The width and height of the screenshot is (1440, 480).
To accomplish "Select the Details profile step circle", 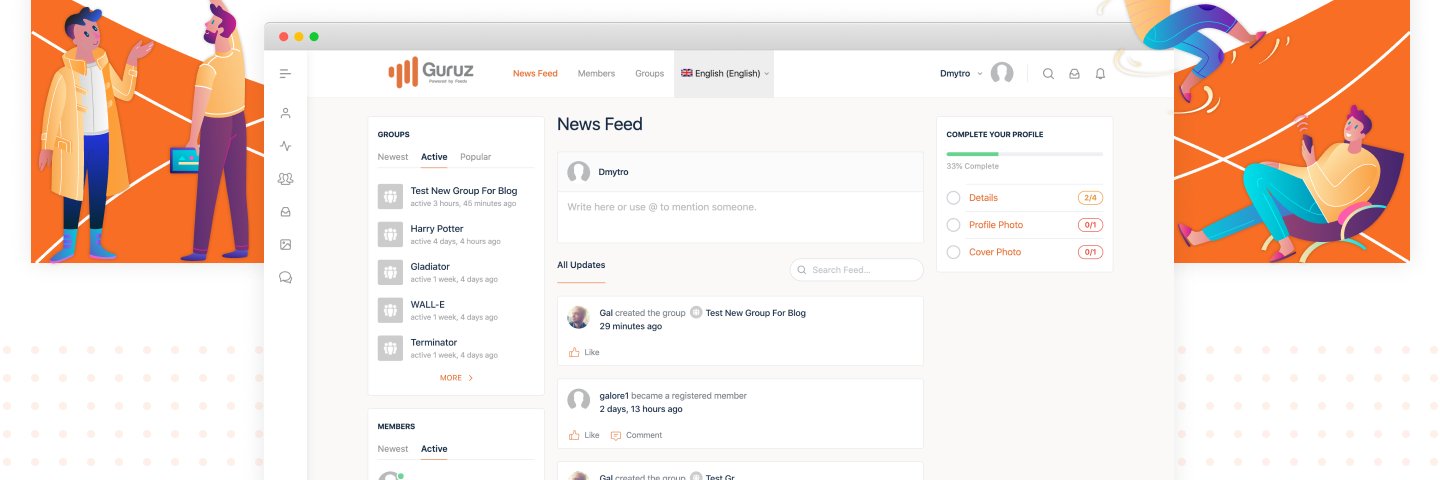I will click(953, 198).
